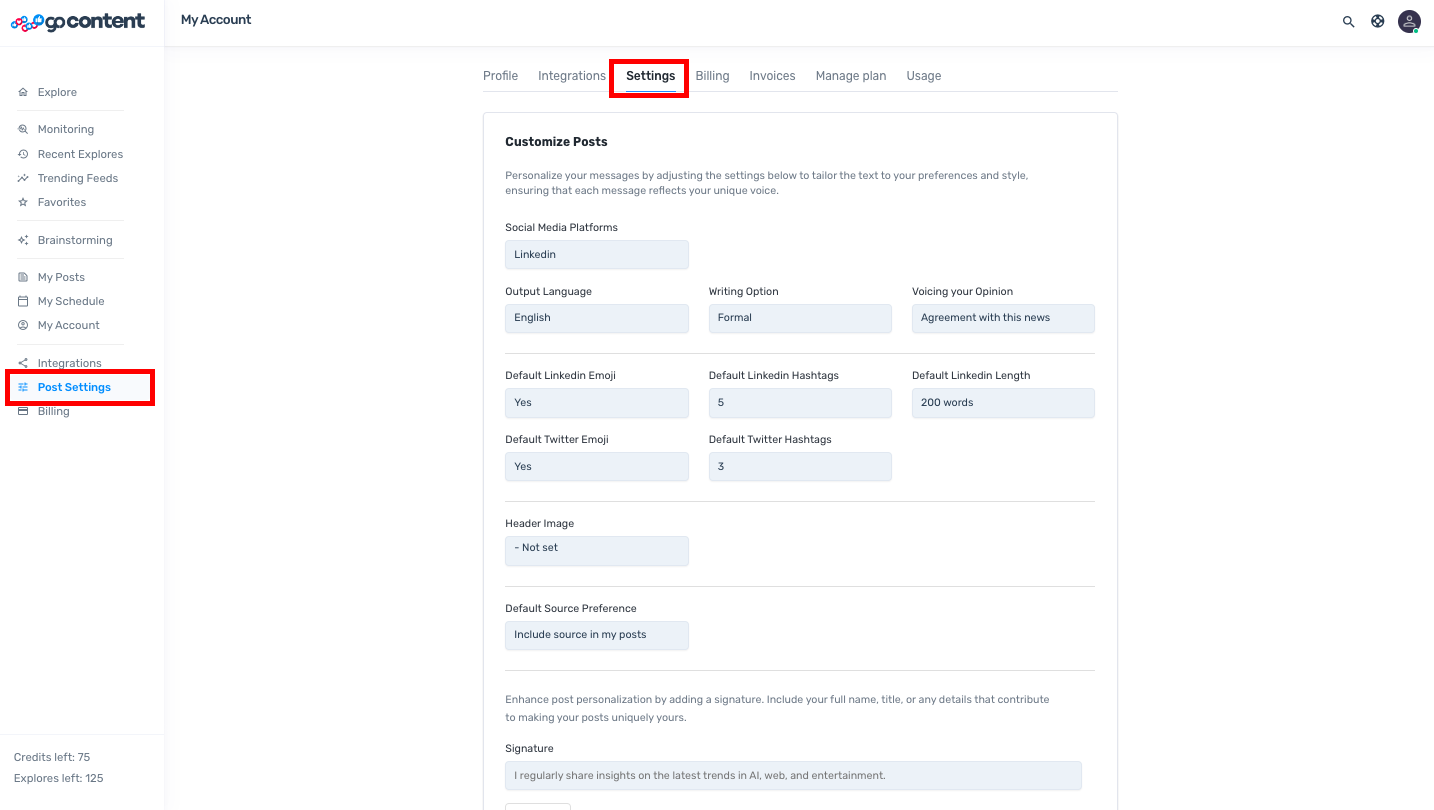Expand the Default Linkedin Length dropdown
This screenshot has height=810, width=1434.
1002,403
